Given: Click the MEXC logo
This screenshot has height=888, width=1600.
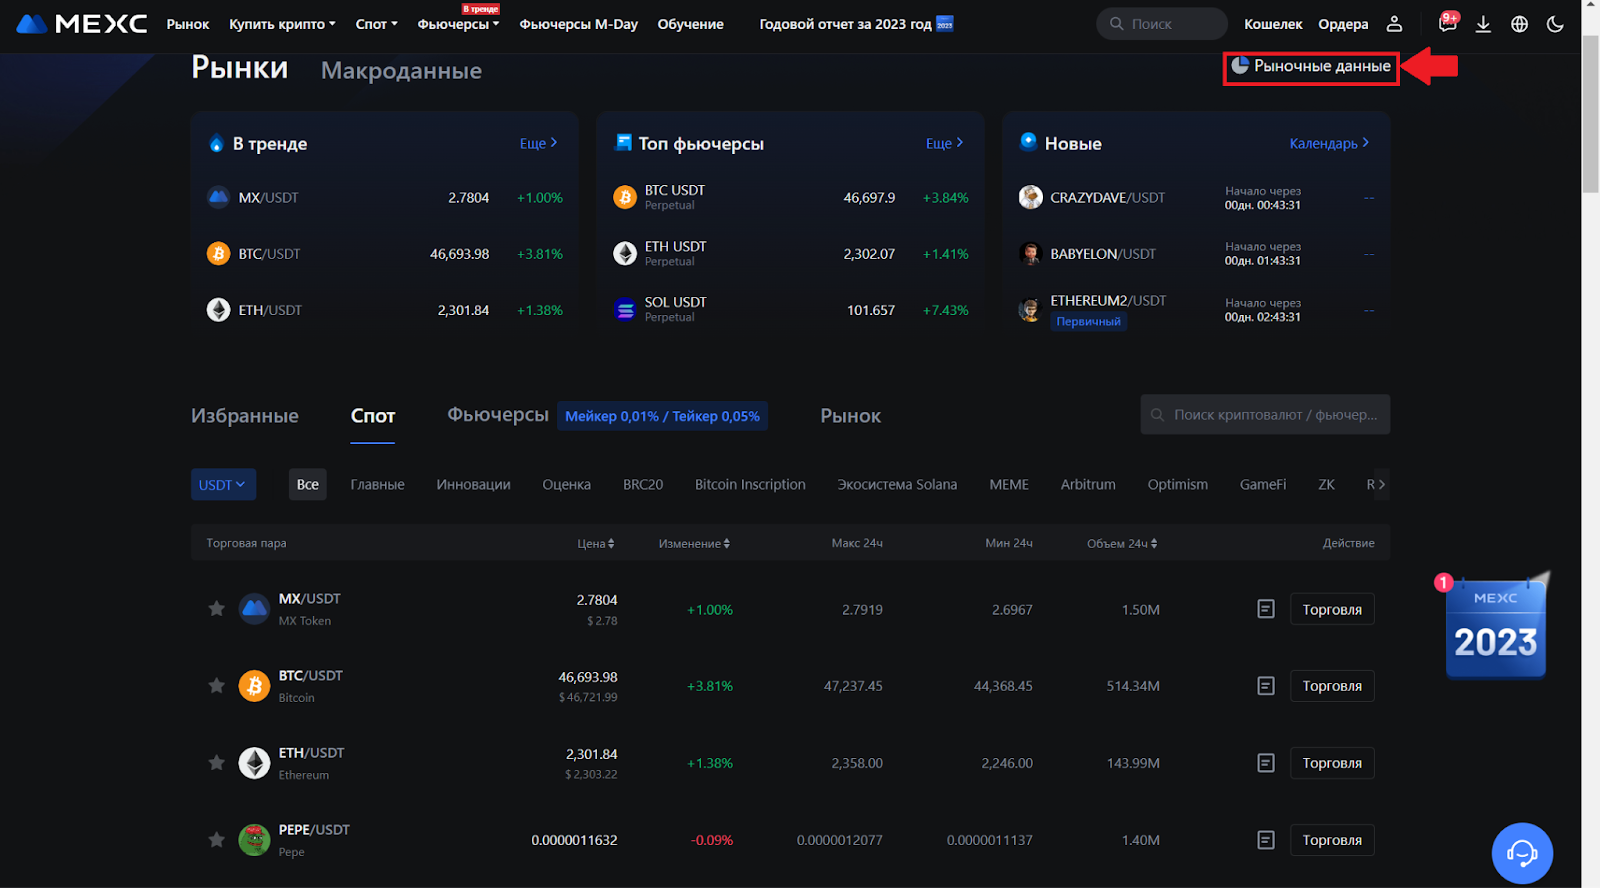Looking at the screenshot, I should (82, 24).
